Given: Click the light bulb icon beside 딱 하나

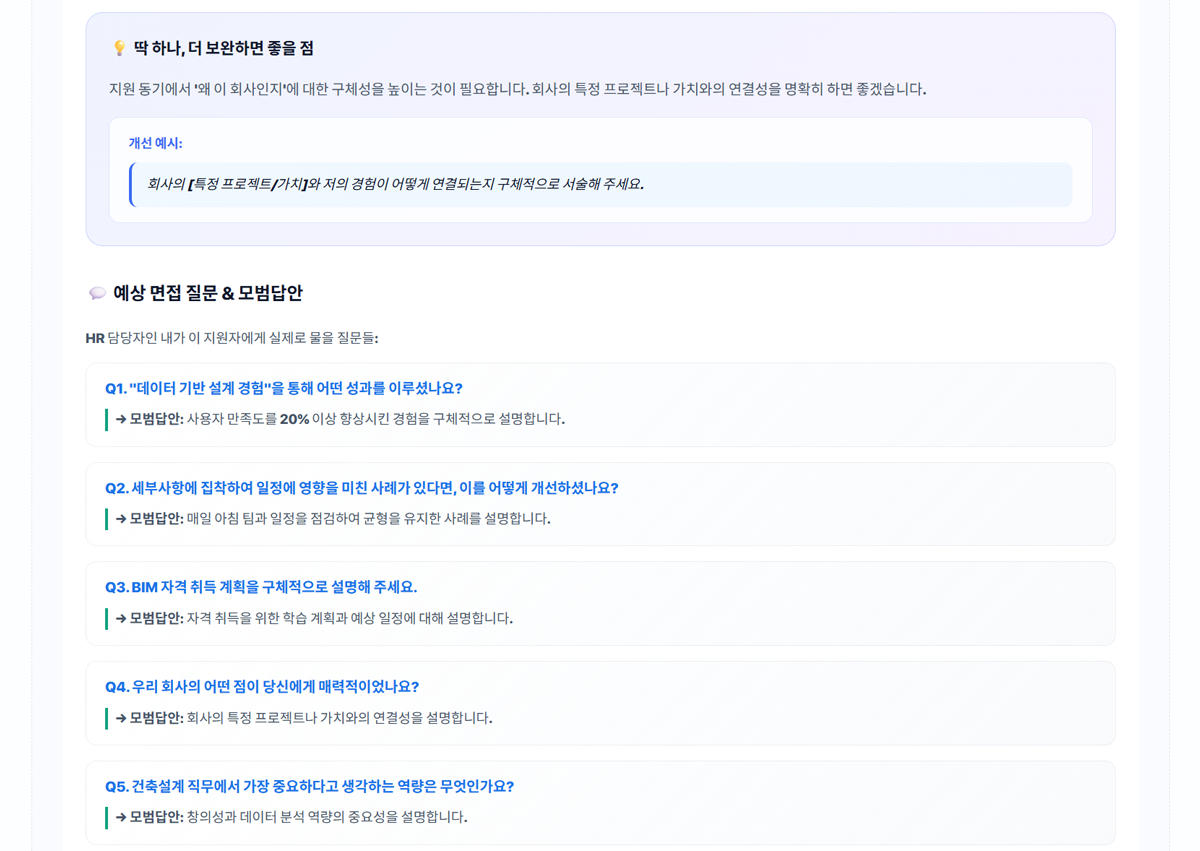Looking at the screenshot, I should (119, 49).
